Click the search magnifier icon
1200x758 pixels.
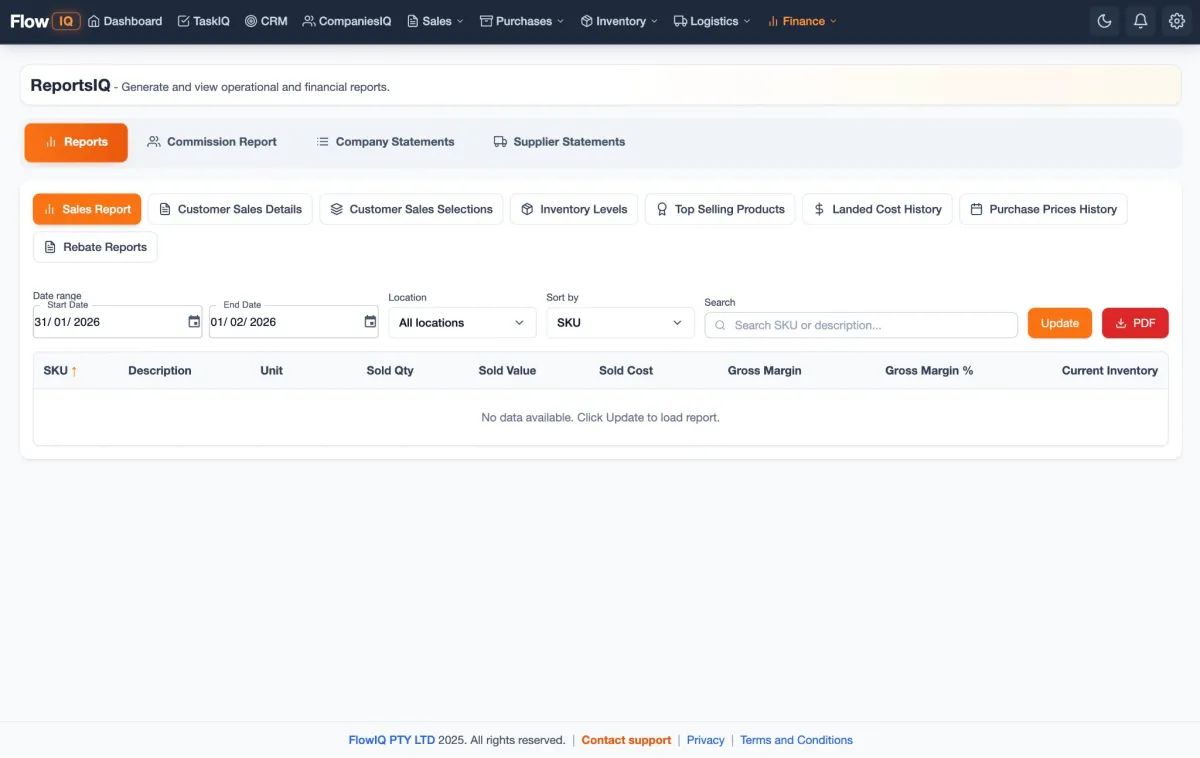(x=720, y=325)
